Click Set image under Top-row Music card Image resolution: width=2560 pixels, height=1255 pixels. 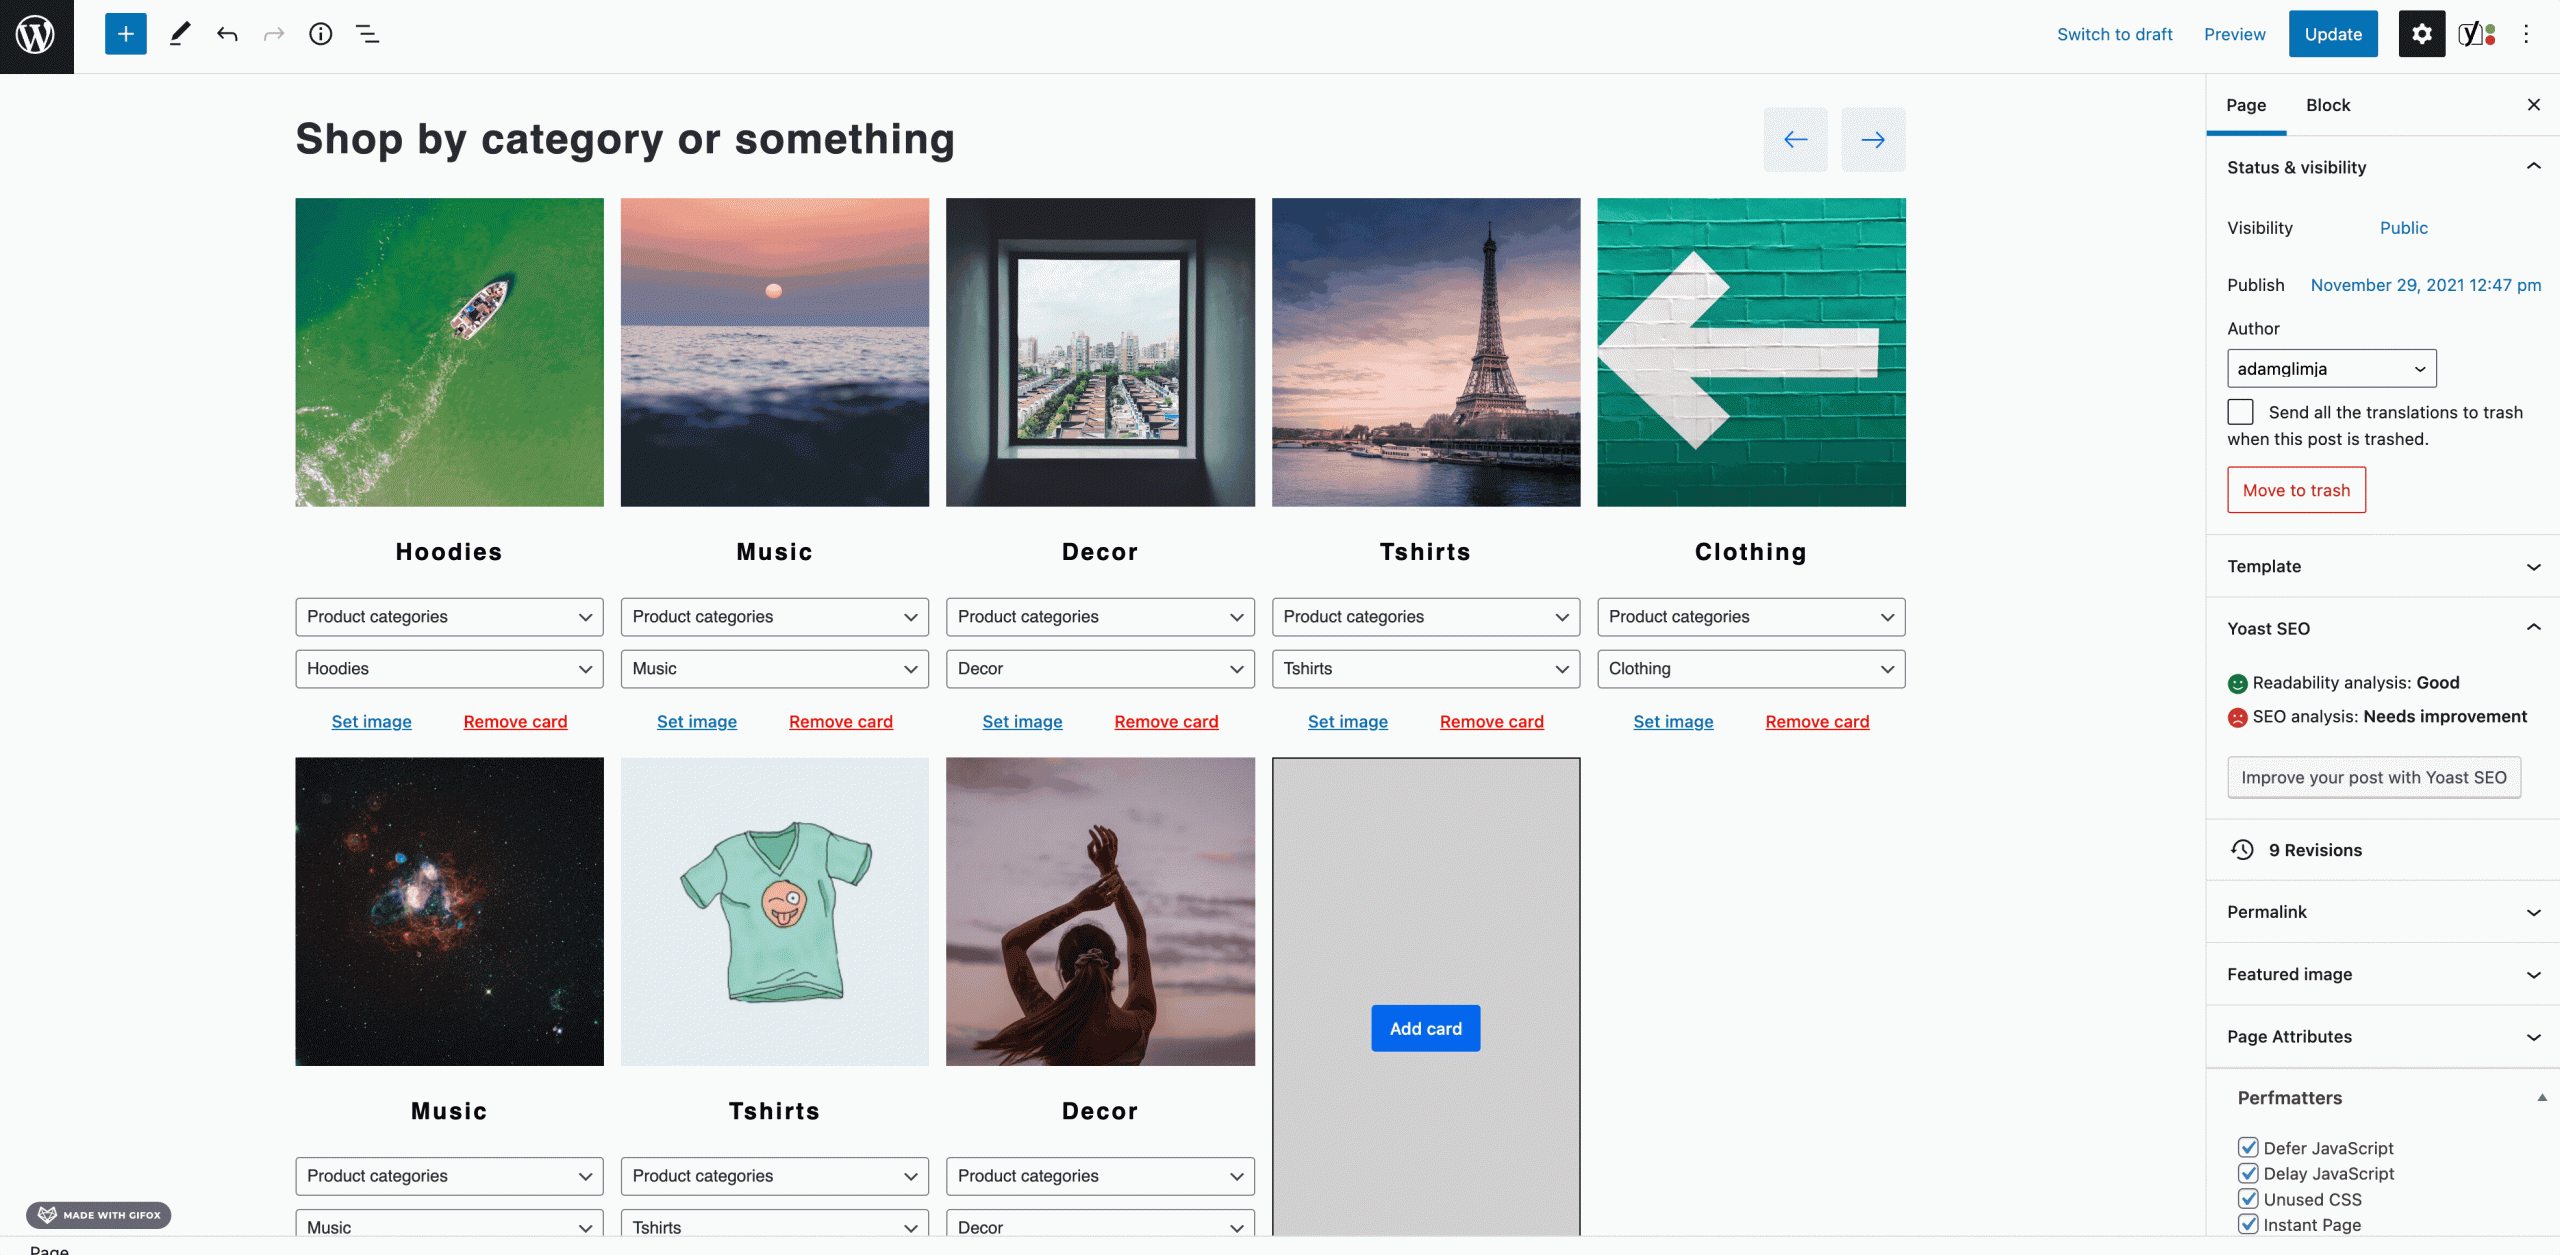[697, 722]
